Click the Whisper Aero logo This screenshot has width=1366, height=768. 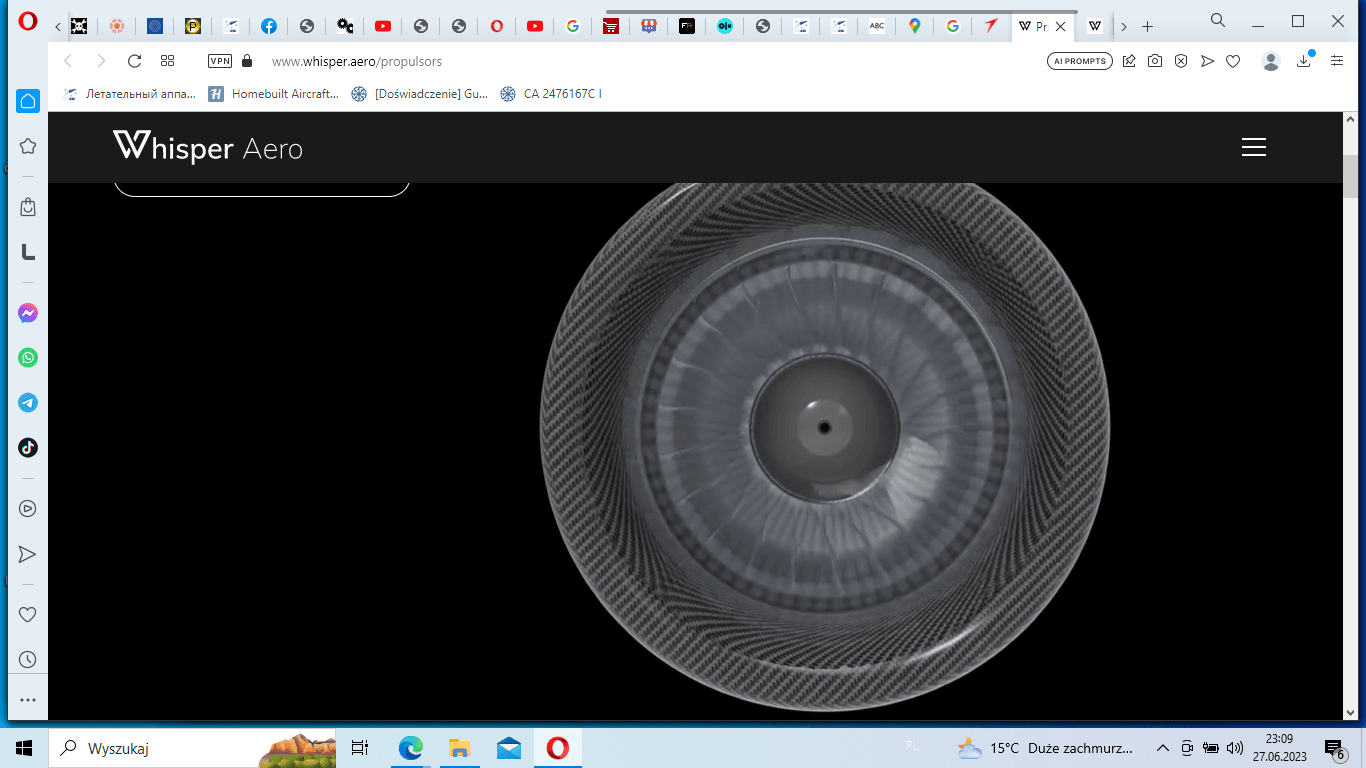click(x=208, y=147)
